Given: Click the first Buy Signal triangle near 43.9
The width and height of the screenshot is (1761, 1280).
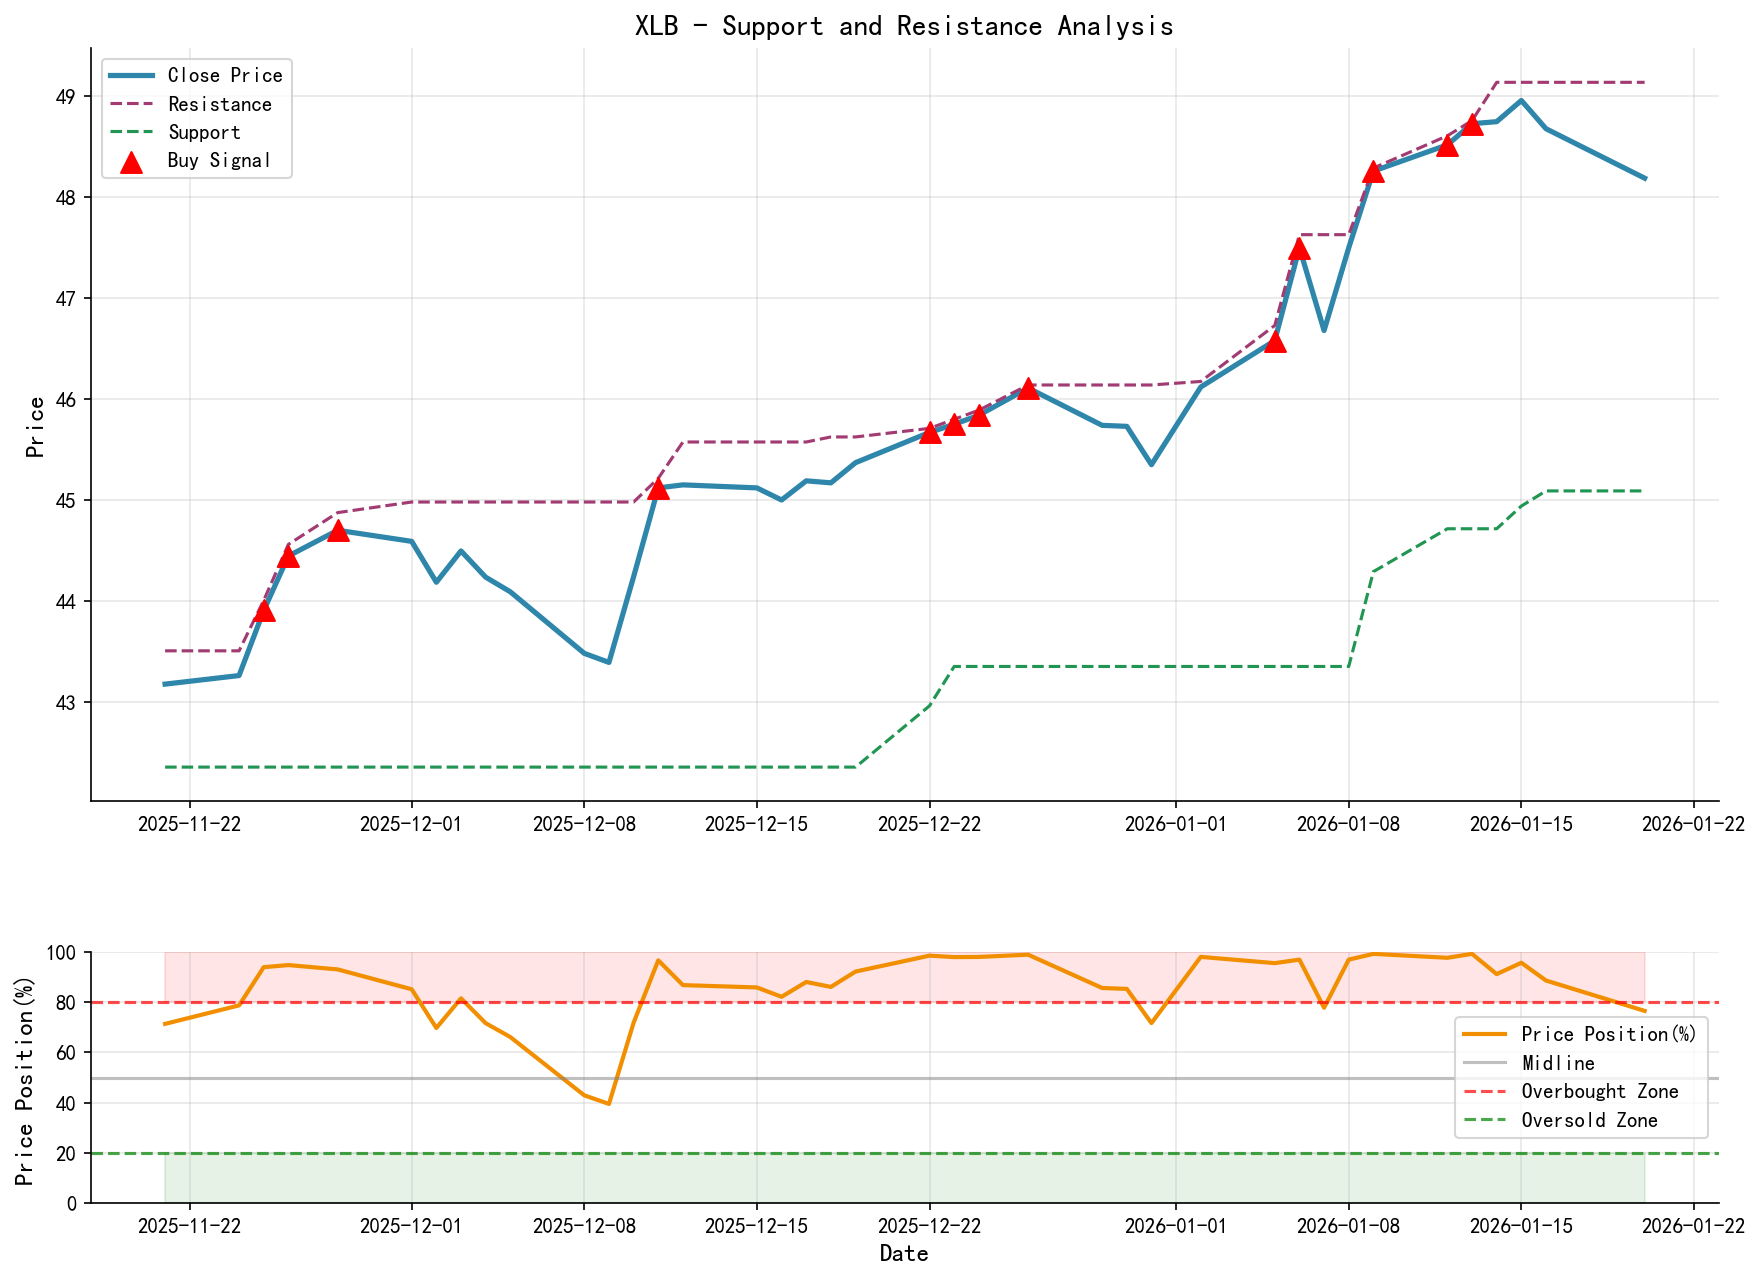Looking at the screenshot, I should (x=265, y=610).
